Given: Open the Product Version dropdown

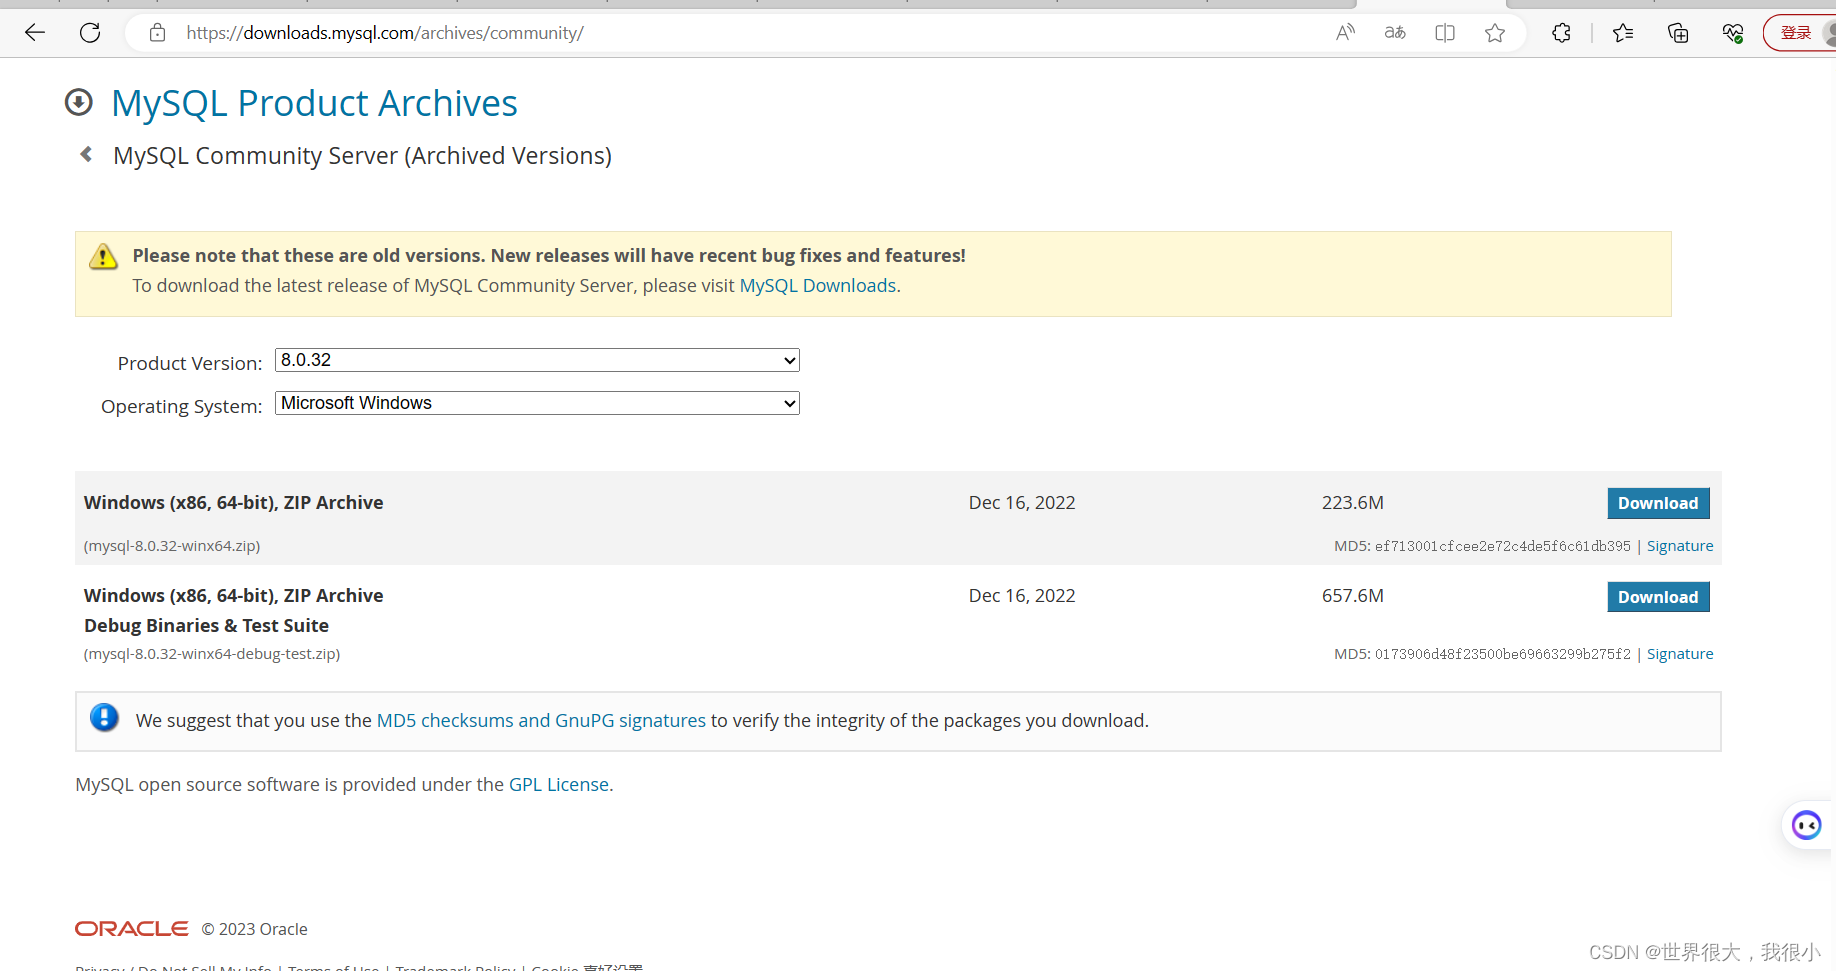Looking at the screenshot, I should pos(536,360).
